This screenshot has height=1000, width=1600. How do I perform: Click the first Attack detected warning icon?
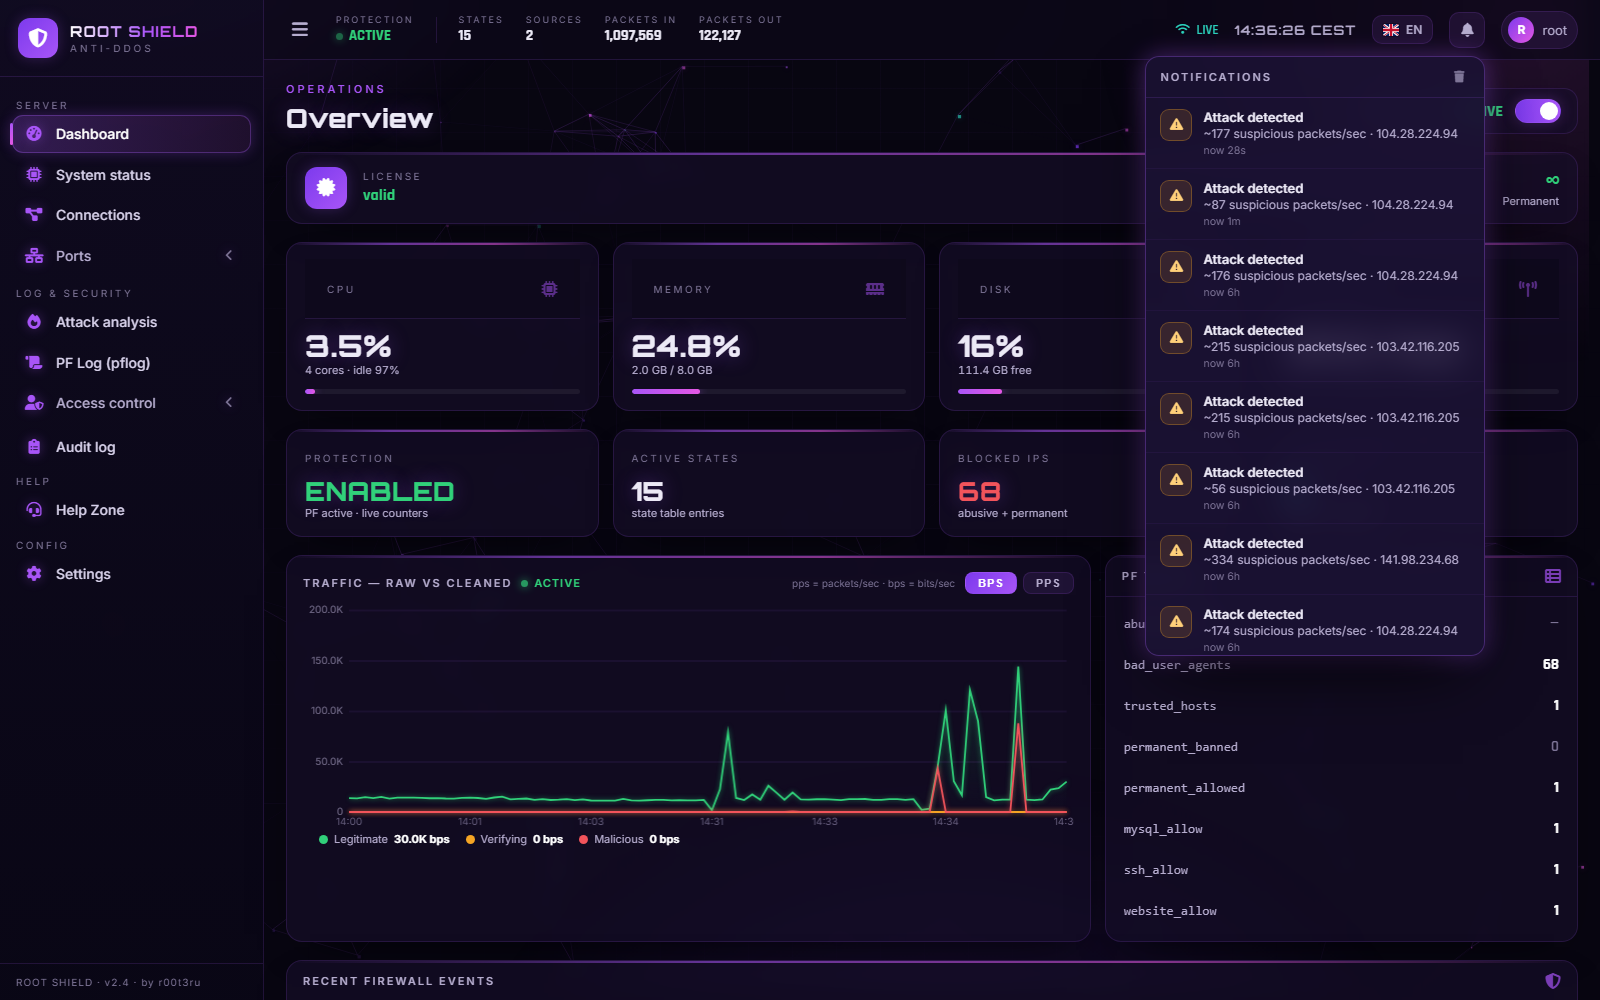[1176, 125]
